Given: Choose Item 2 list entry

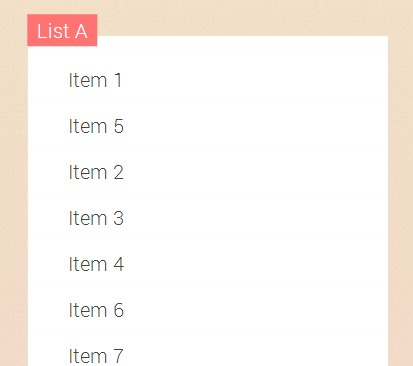Looking at the screenshot, I should [208, 172].
